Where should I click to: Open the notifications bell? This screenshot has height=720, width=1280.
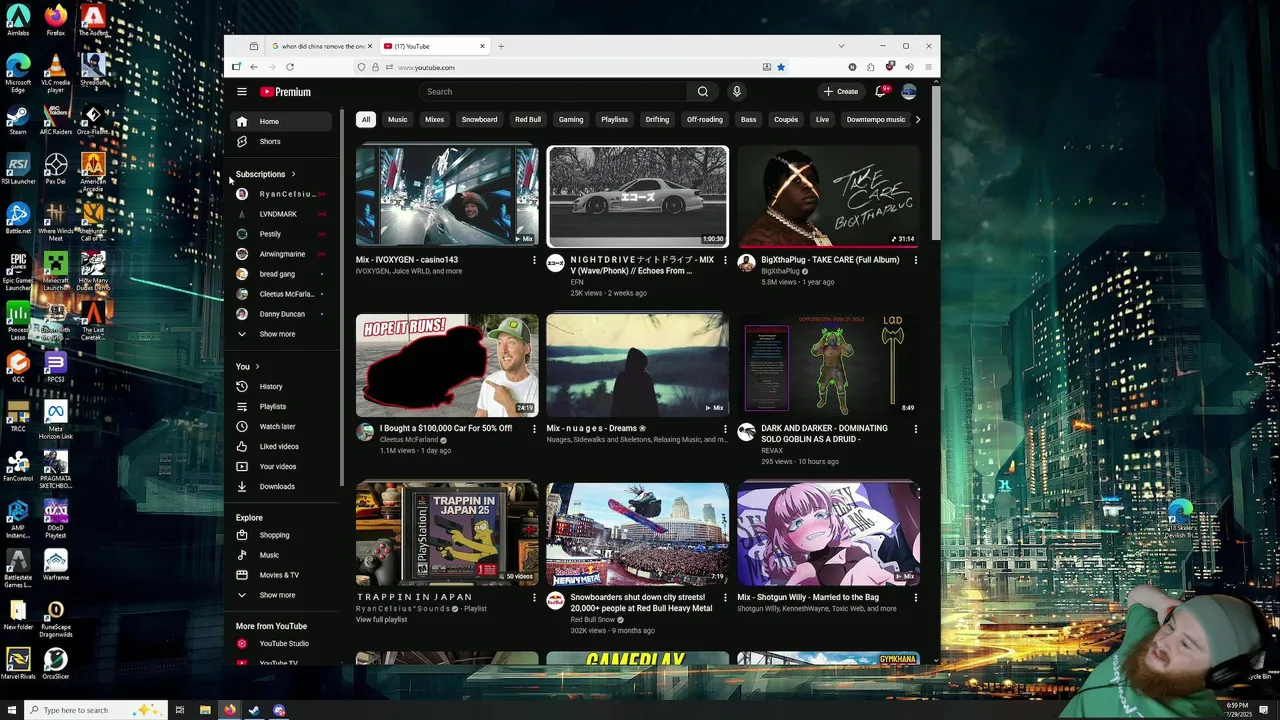tap(880, 92)
